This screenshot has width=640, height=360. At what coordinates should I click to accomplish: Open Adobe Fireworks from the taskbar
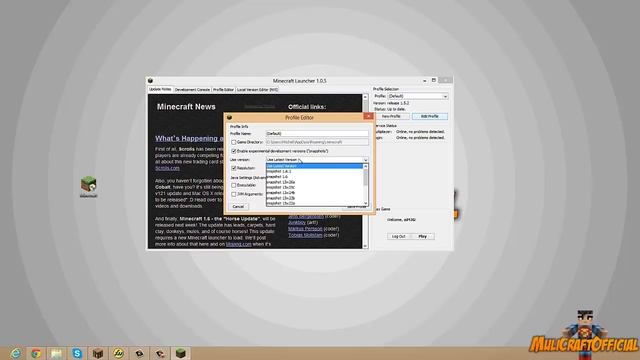(118, 353)
